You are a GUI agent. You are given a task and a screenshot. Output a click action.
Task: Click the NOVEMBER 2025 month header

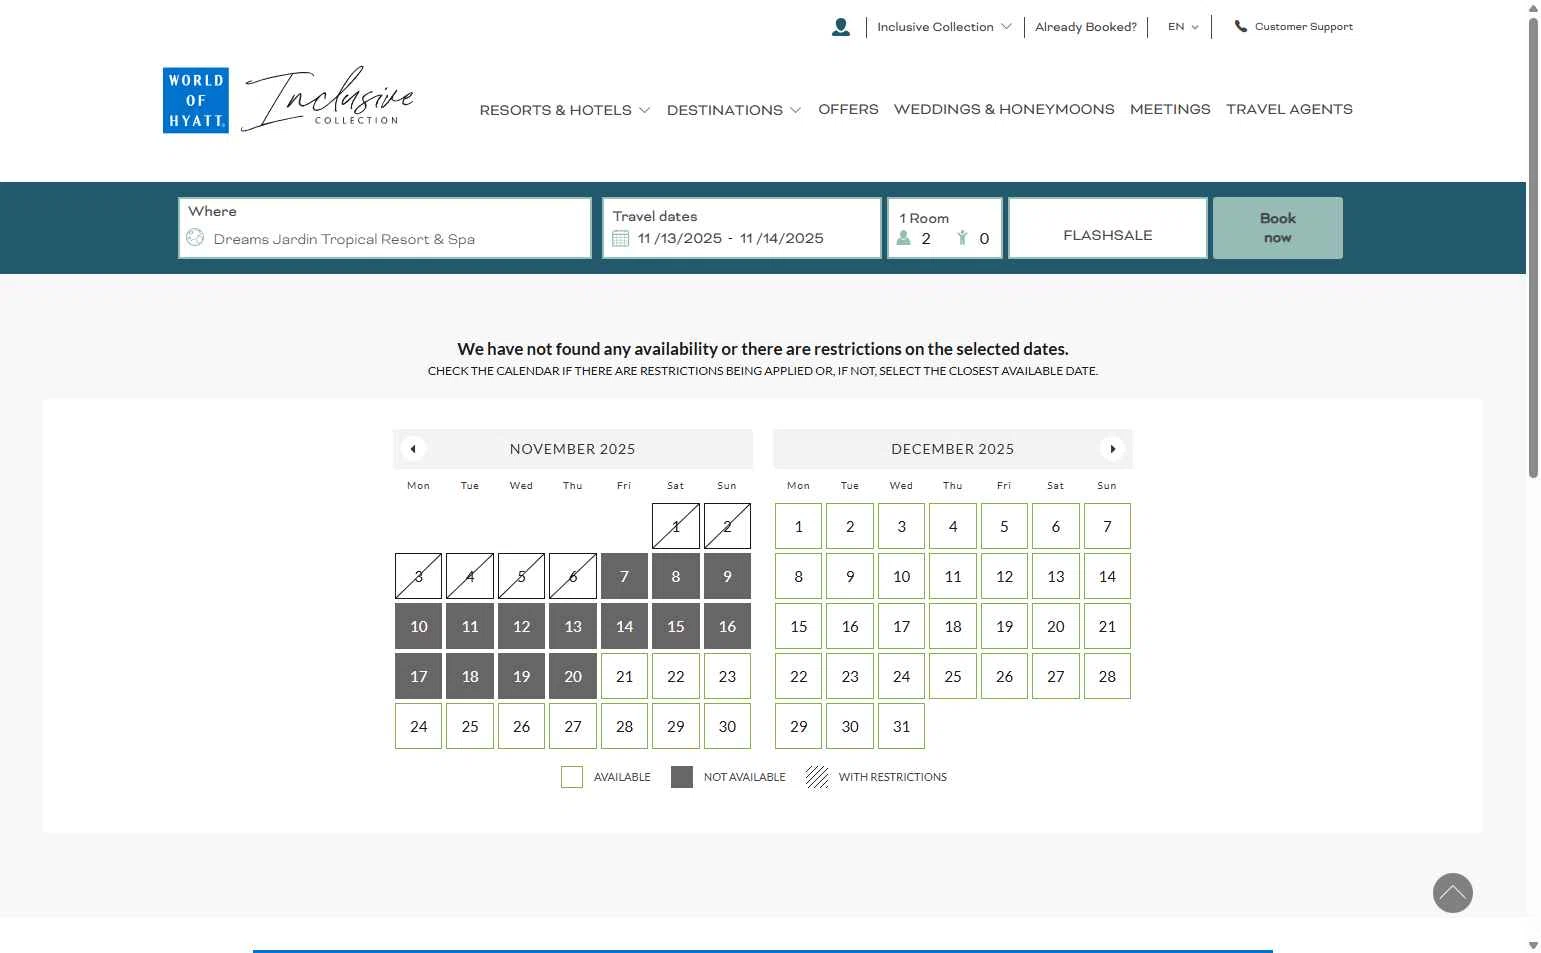pyautogui.click(x=573, y=449)
